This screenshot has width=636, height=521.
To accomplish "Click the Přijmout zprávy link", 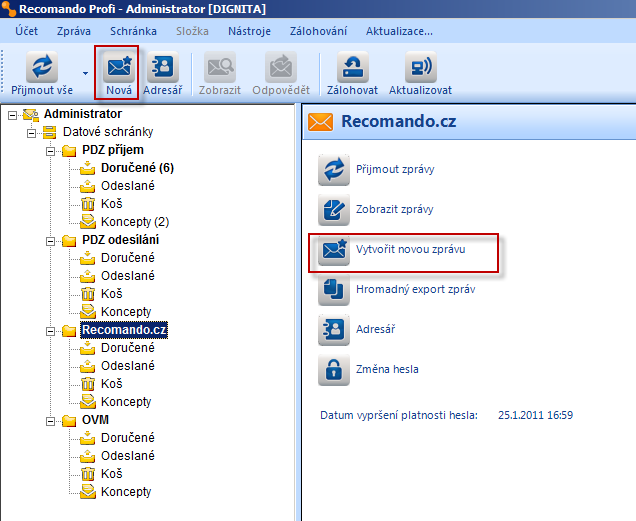I will coord(395,169).
